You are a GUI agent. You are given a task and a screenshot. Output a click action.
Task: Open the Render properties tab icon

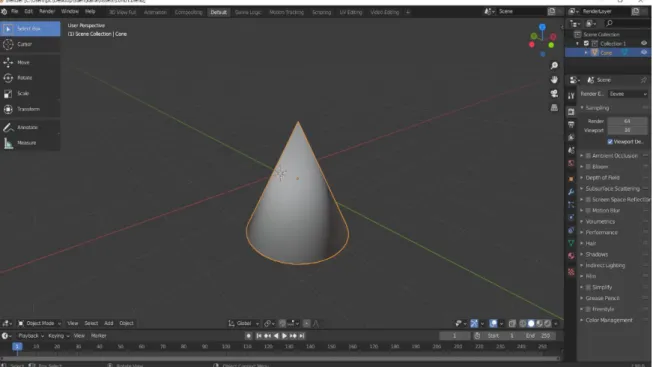(571, 112)
